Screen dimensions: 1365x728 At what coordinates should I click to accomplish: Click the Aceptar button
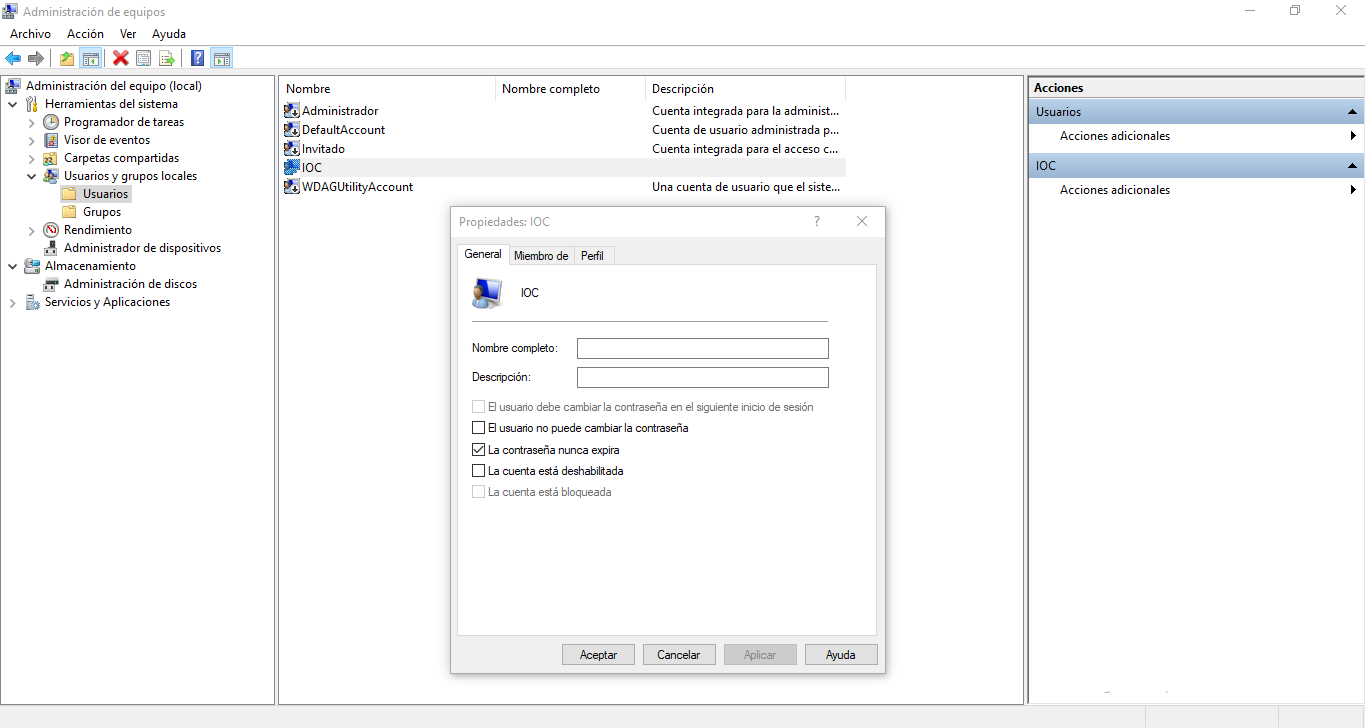pyautogui.click(x=598, y=655)
